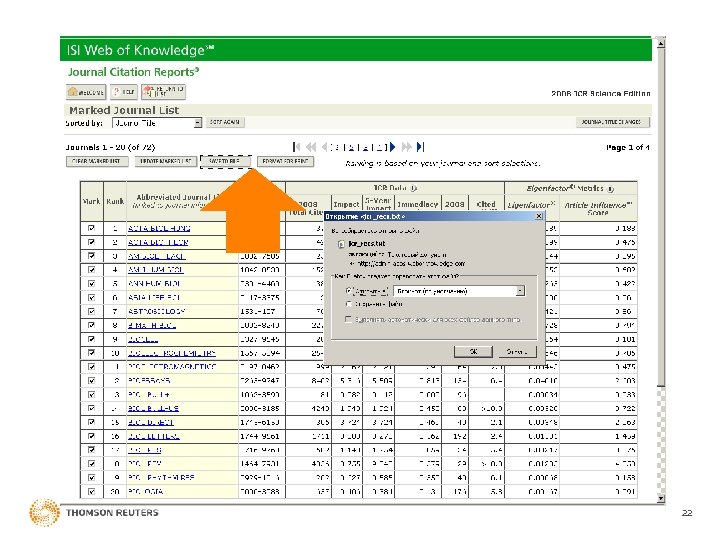This screenshot has width=720, height=540.
Task: Click the ISI Web of Knowledge banner title
Action: (141, 50)
